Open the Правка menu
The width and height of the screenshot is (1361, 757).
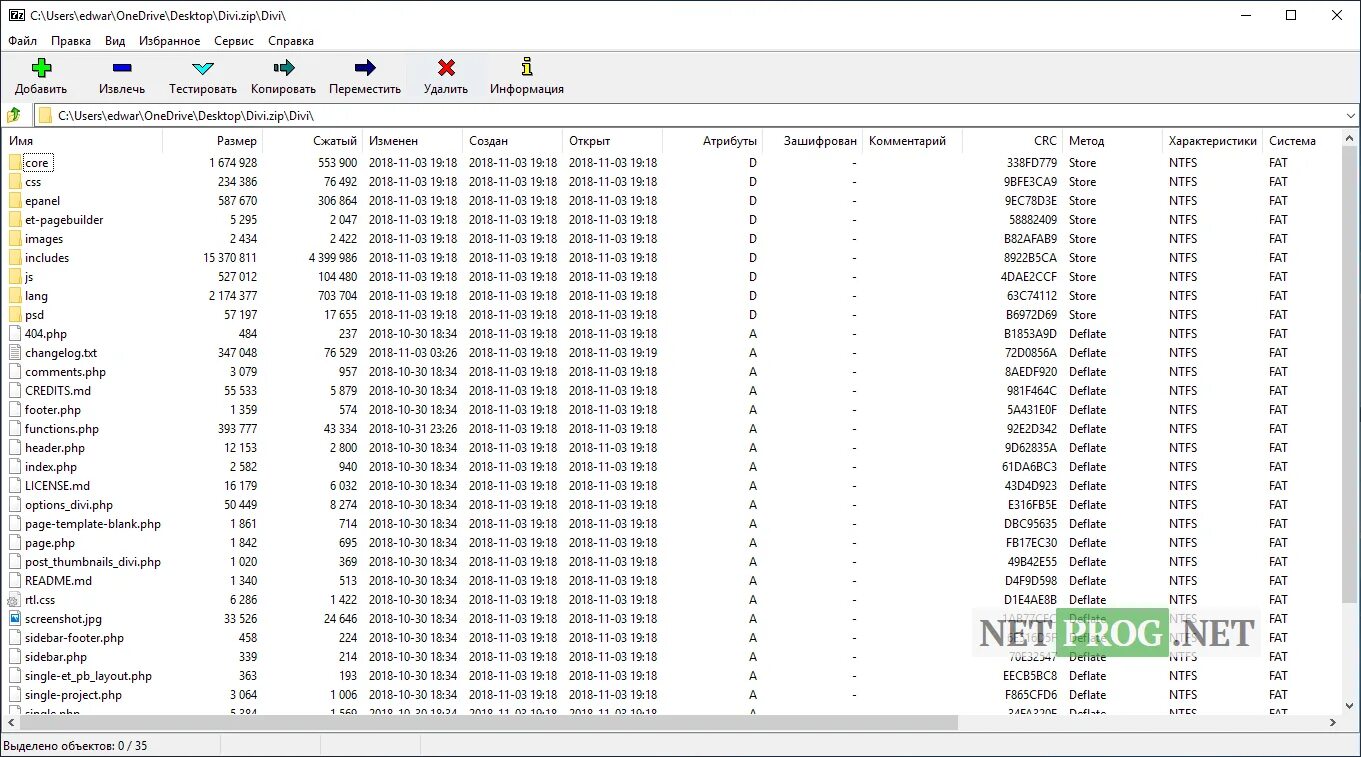point(71,41)
